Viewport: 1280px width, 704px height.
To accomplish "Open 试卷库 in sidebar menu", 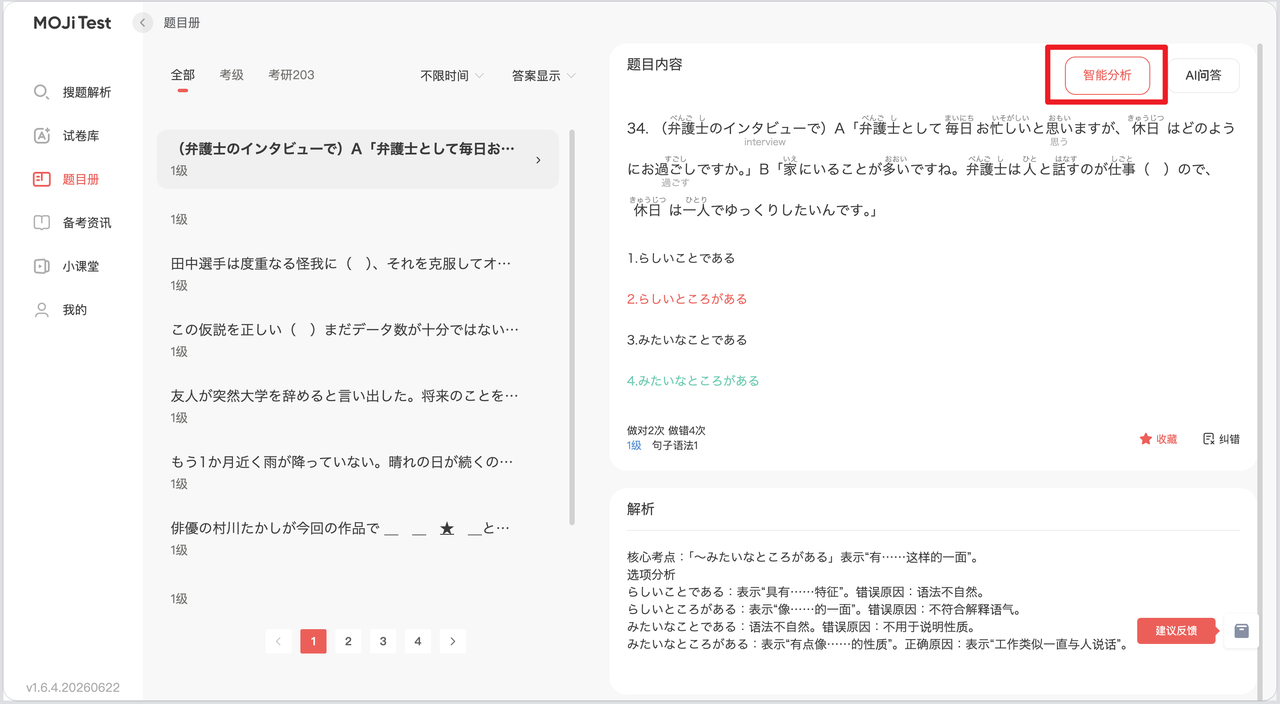I will tap(81, 136).
